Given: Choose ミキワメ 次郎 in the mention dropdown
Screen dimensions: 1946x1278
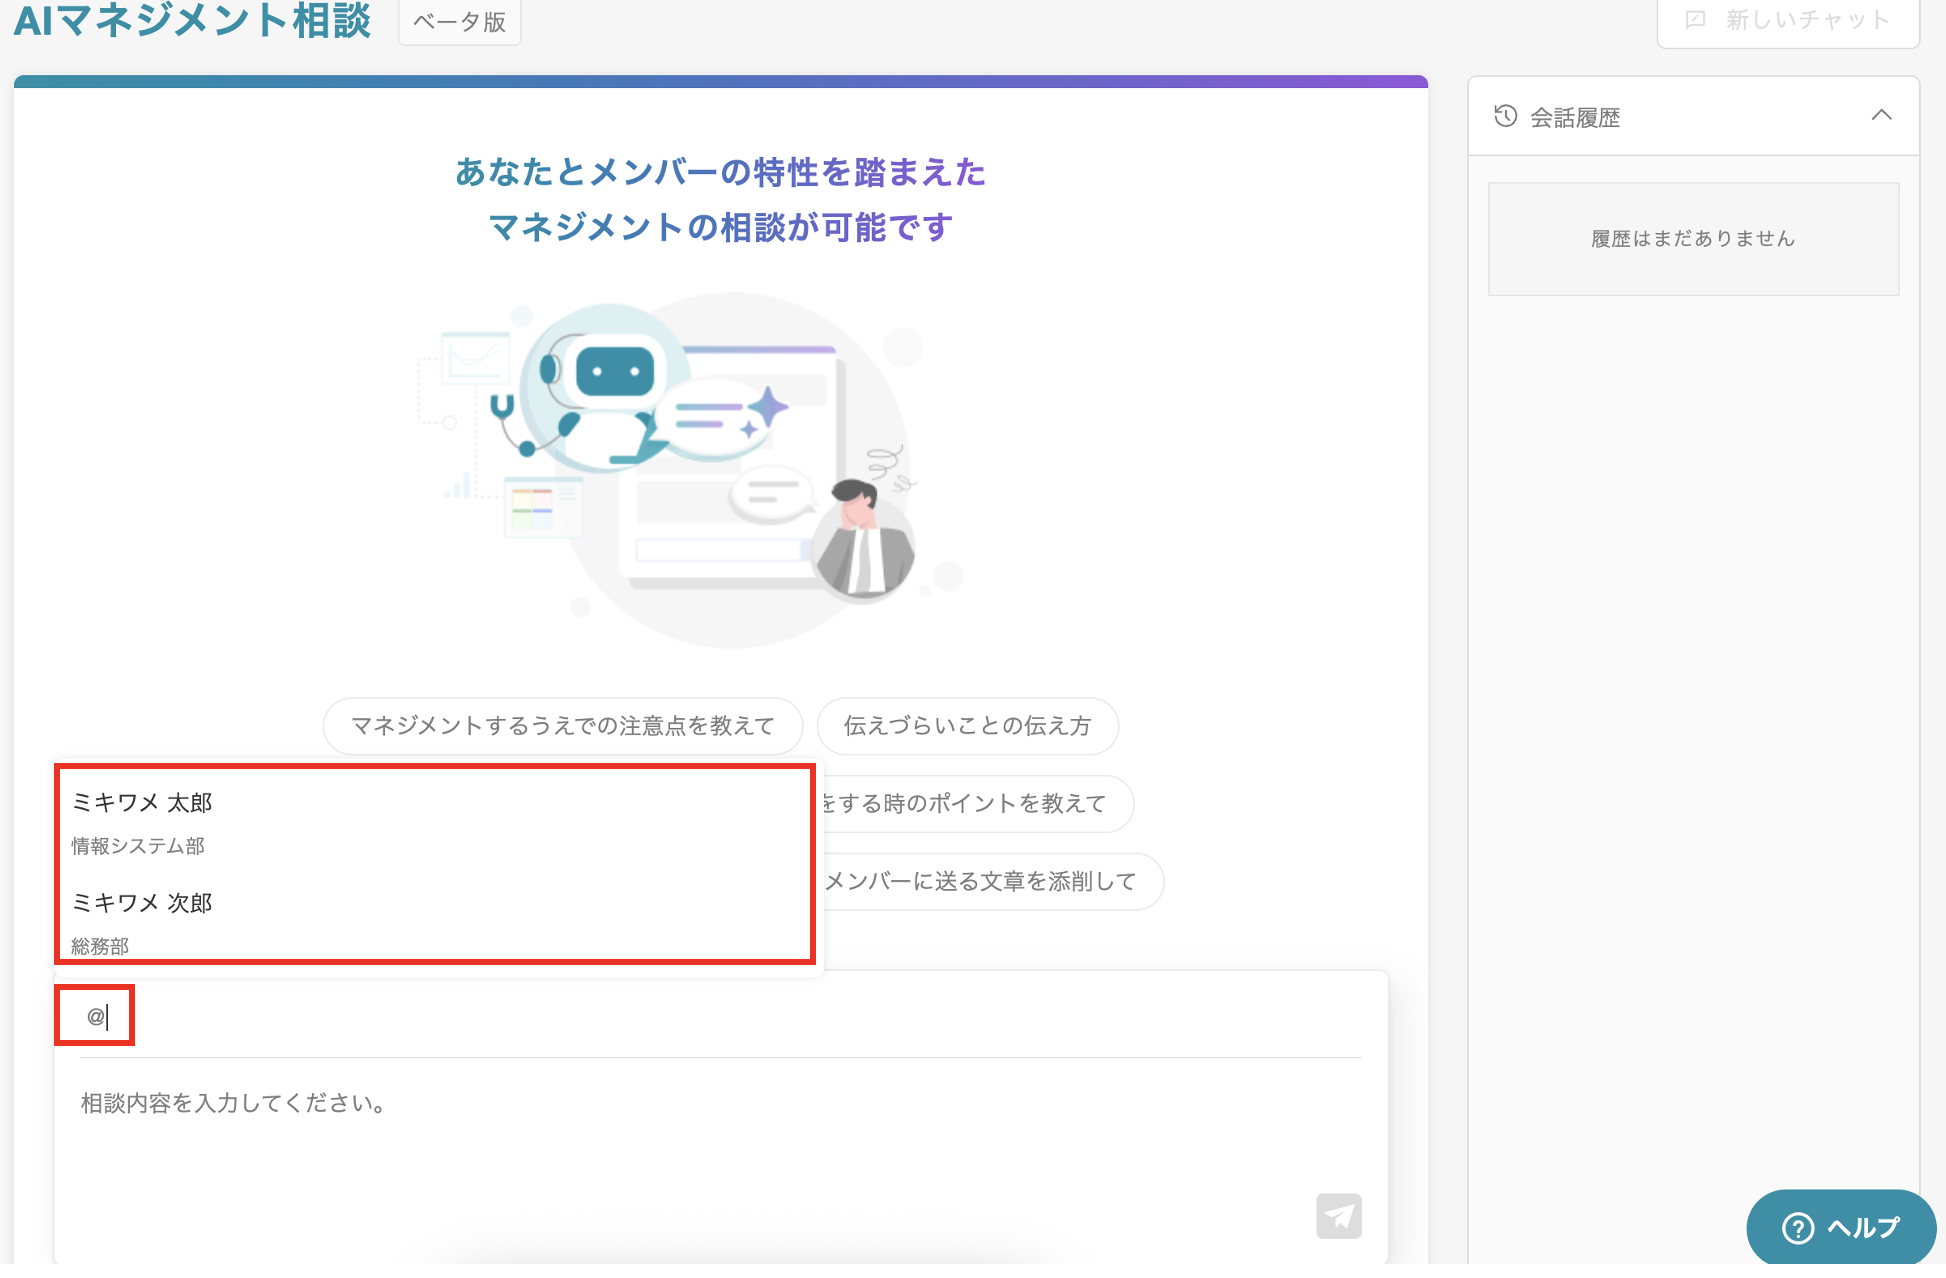Looking at the screenshot, I should [142, 903].
